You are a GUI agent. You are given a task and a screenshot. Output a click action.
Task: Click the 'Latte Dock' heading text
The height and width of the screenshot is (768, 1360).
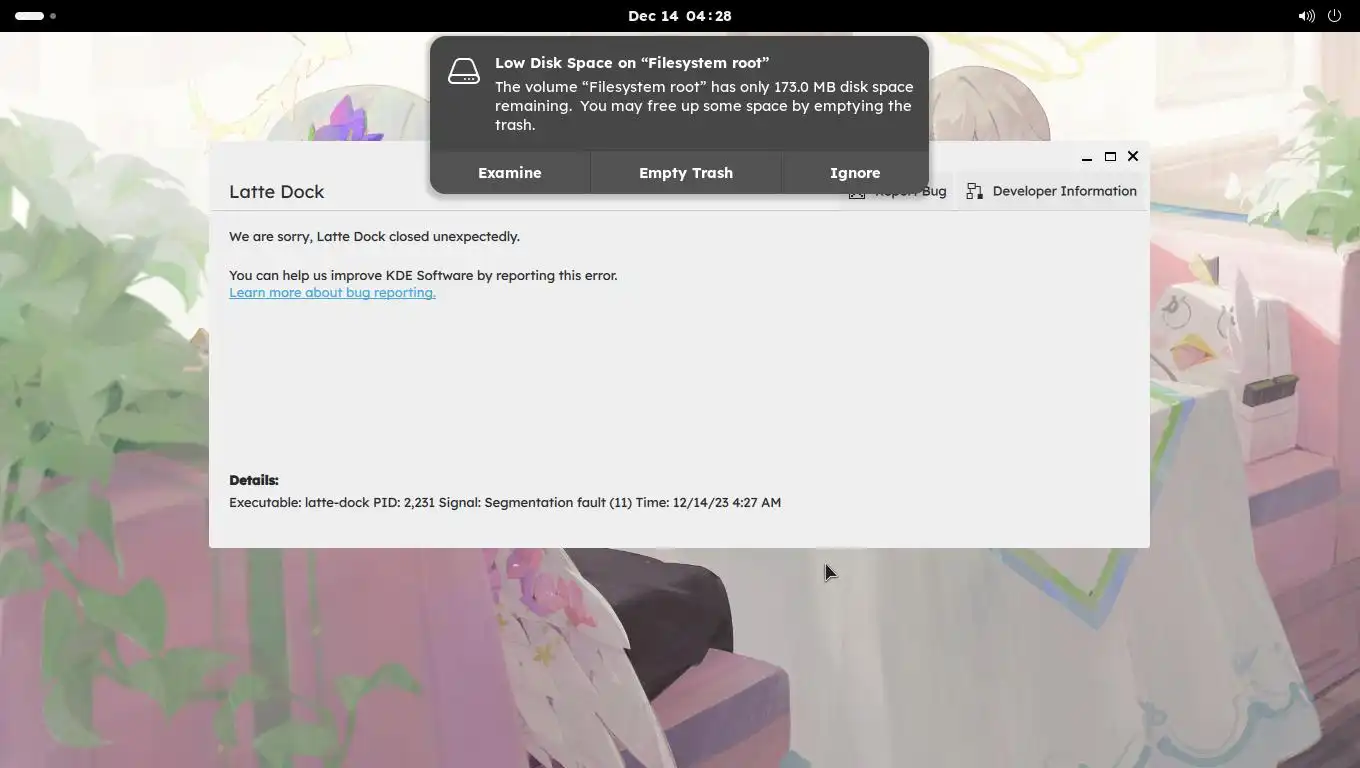(277, 192)
